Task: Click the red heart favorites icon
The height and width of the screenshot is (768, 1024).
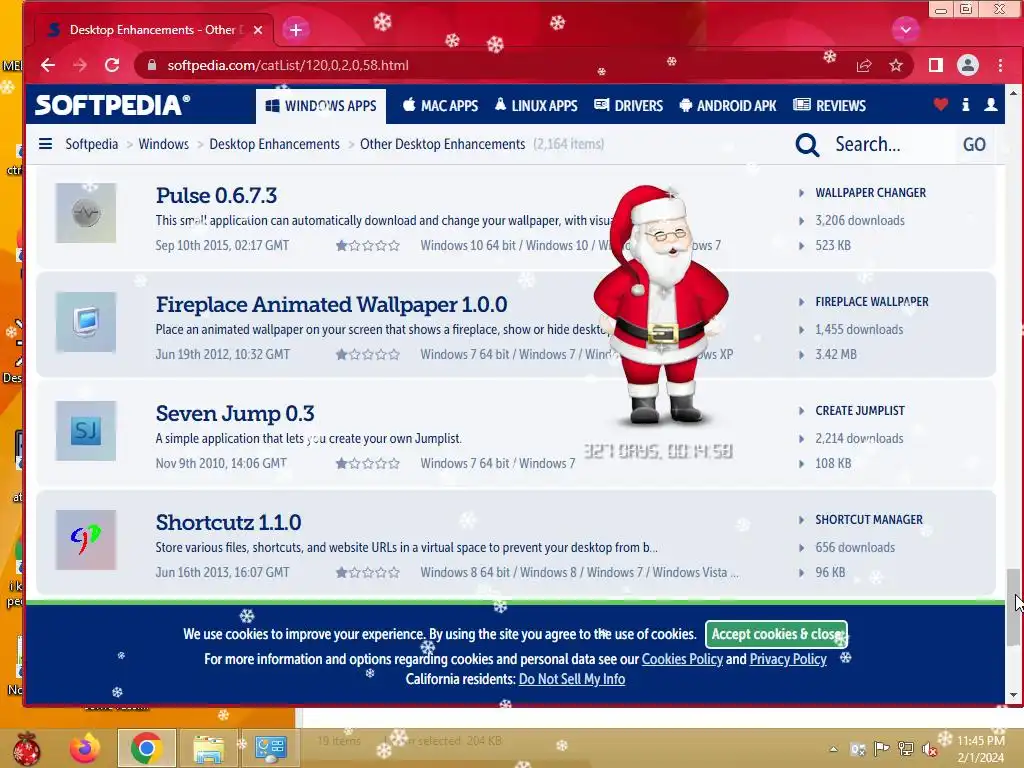Action: point(940,104)
